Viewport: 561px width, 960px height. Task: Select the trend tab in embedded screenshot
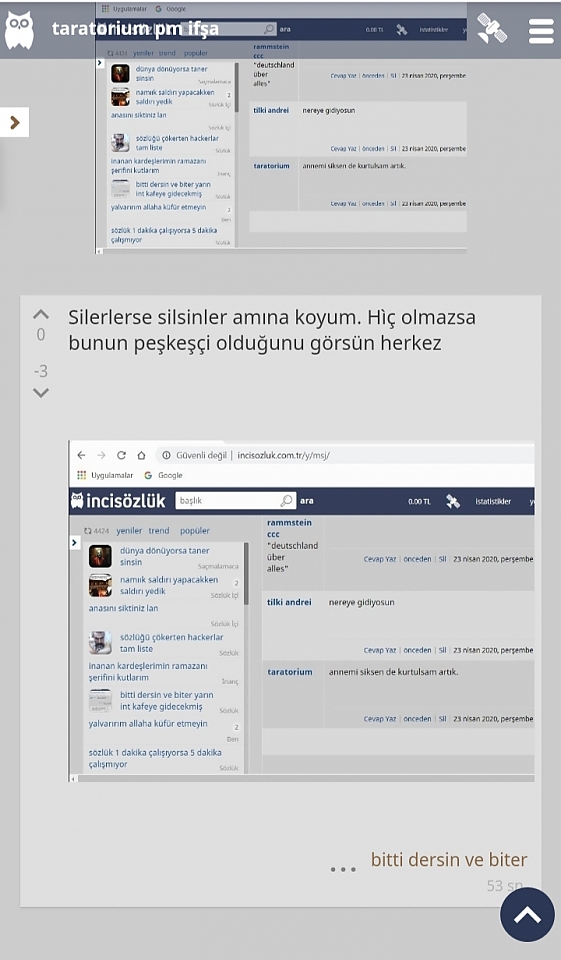tap(159, 531)
